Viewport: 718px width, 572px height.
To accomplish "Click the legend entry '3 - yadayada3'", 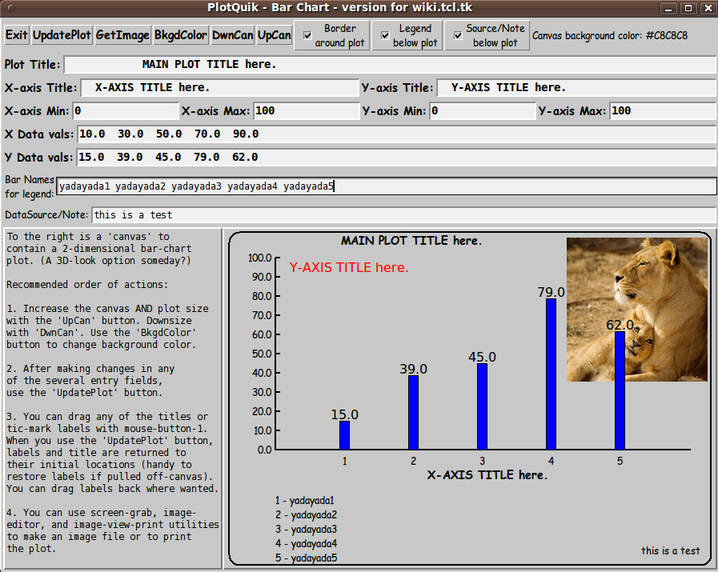I will click(x=306, y=529).
